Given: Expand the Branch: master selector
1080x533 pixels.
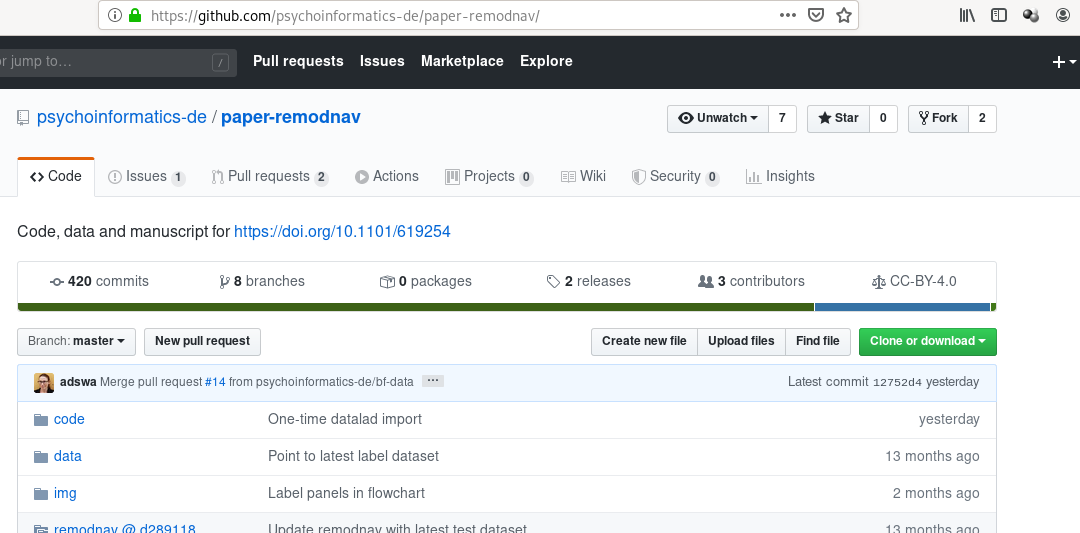Looking at the screenshot, I should (x=76, y=341).
